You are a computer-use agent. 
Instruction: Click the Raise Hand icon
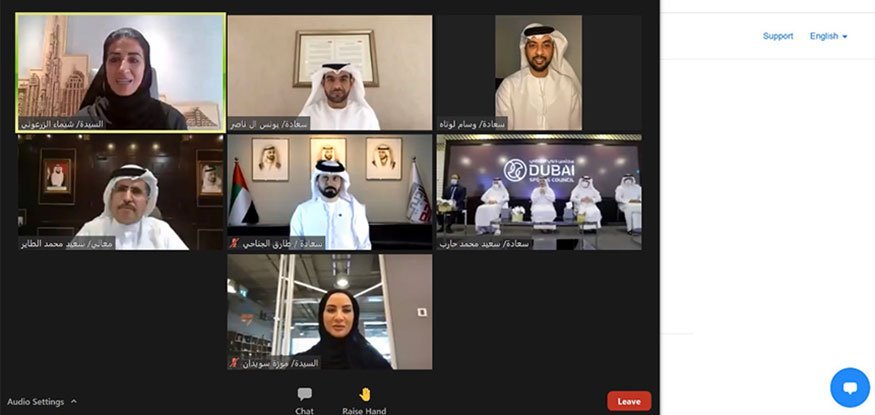tap(365, 394)
